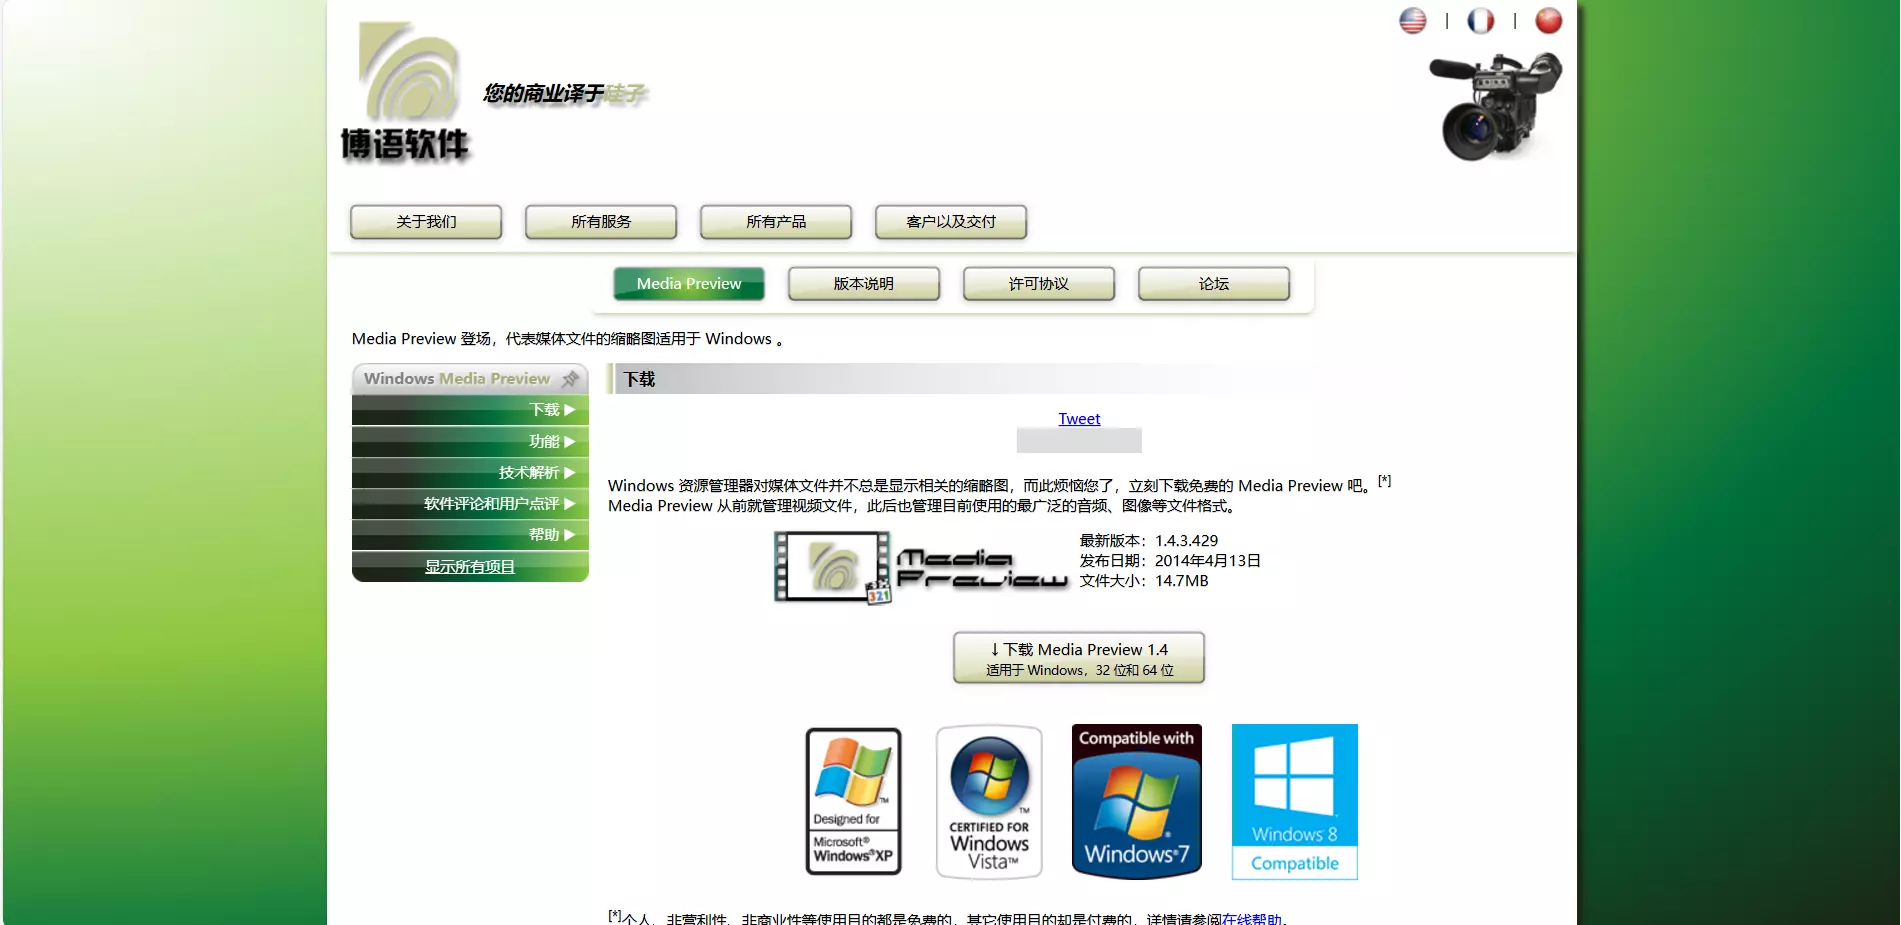Click the 文件大小: 14.7MB text

point(1144,581)
